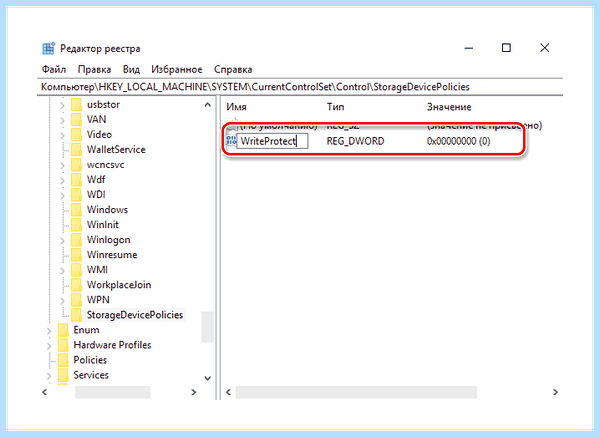Image resolution: width=600 pixels, height=437 pixels.
Task: Expand the WPN key
Action: (x=62, y=300)
